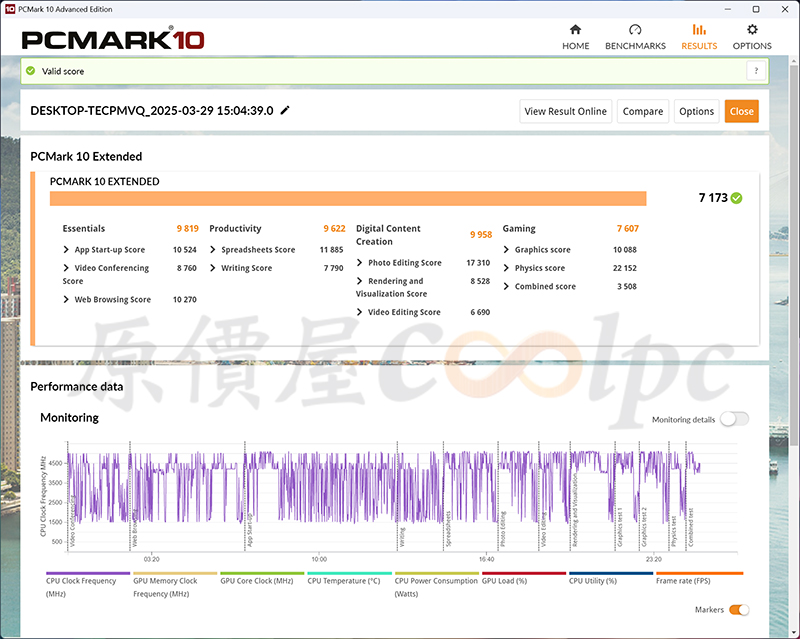Click the green check beside score 7 173
This screenshot has height=639, width=800.
(736, 198)
